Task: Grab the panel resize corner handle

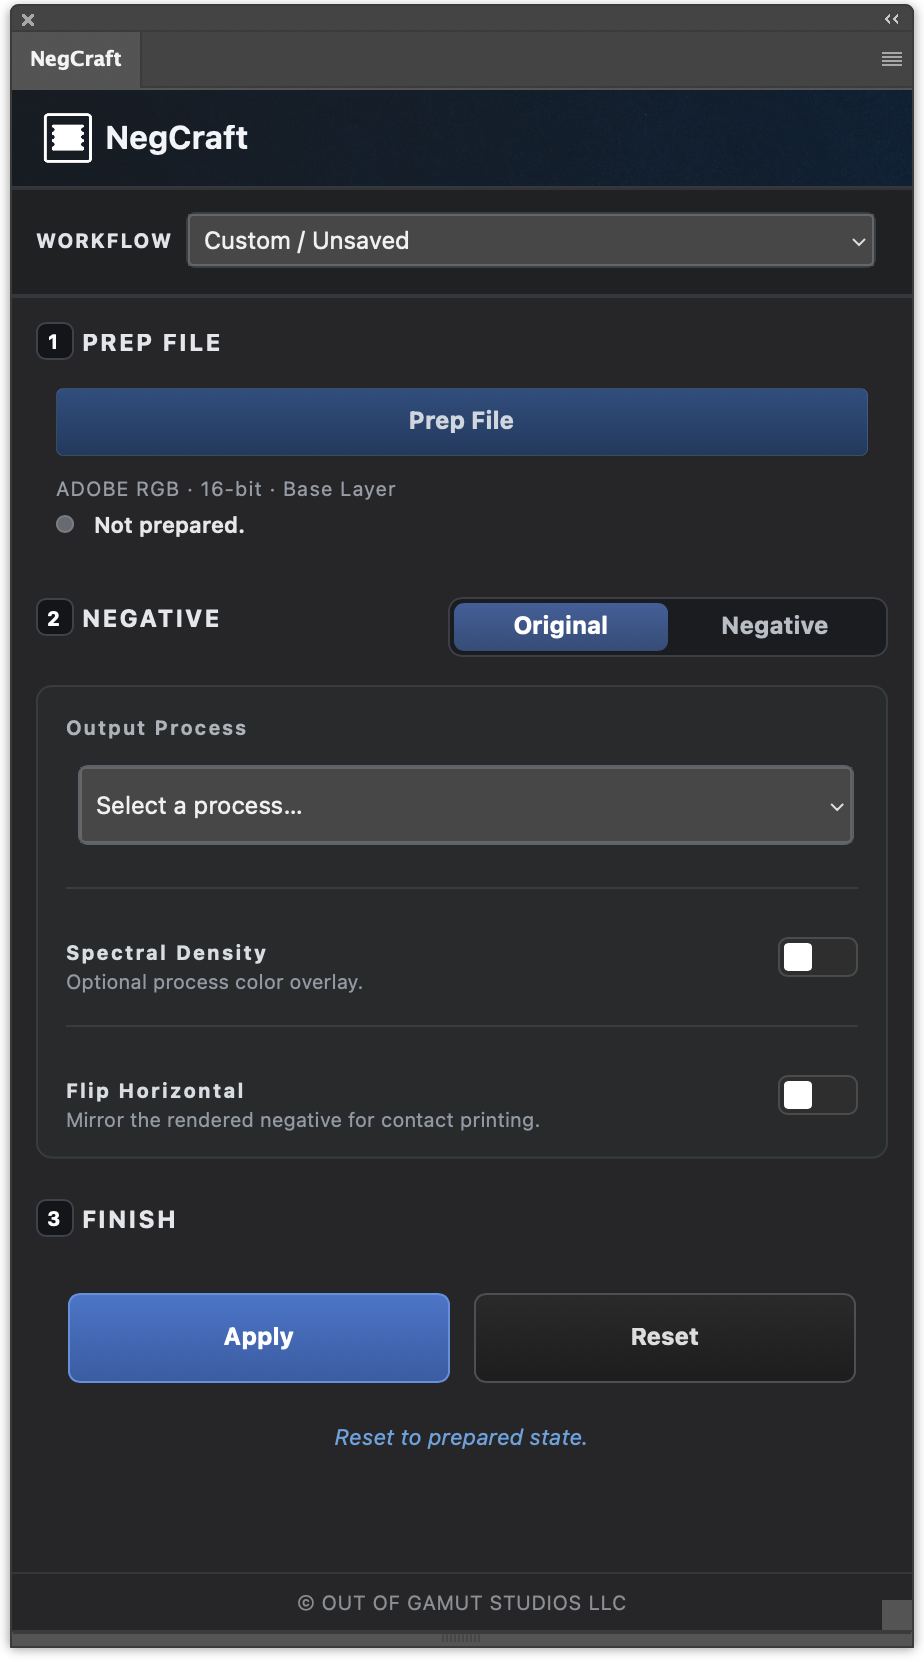Action: [x=897, y=1614]
